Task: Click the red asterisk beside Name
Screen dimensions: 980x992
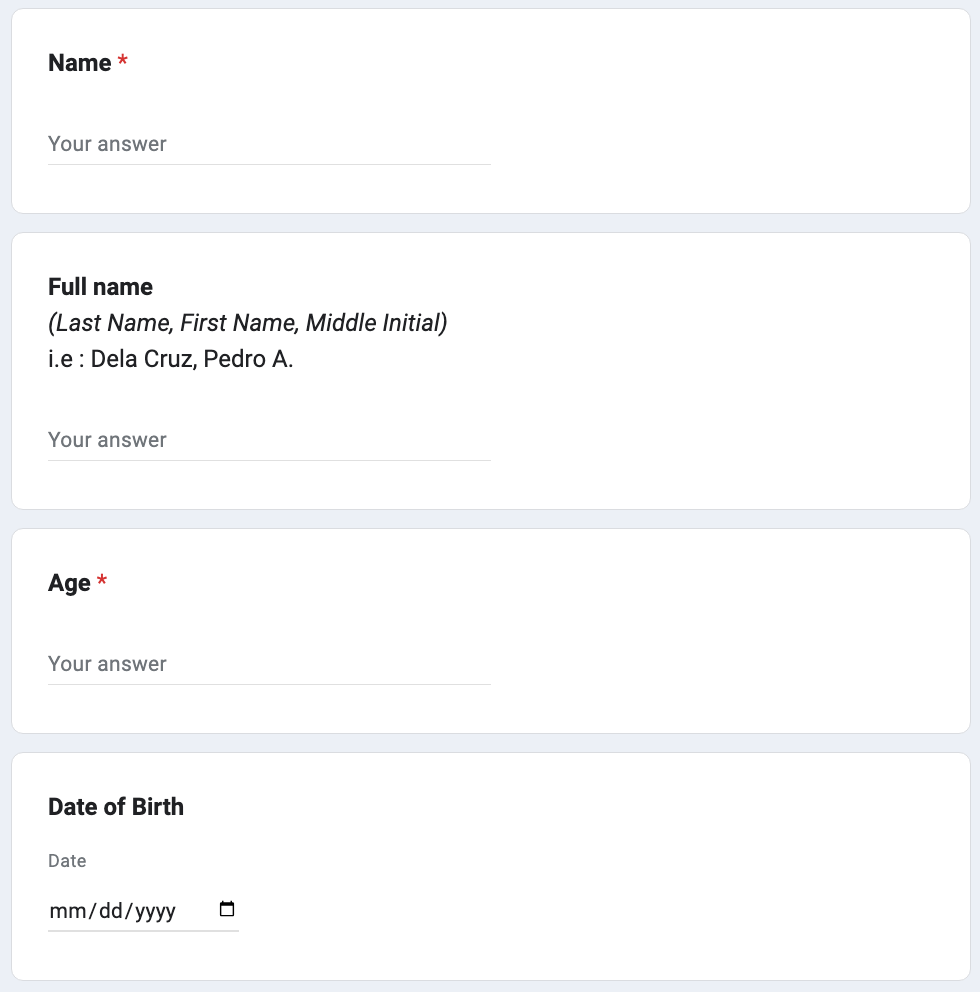Action: (123, 62)
